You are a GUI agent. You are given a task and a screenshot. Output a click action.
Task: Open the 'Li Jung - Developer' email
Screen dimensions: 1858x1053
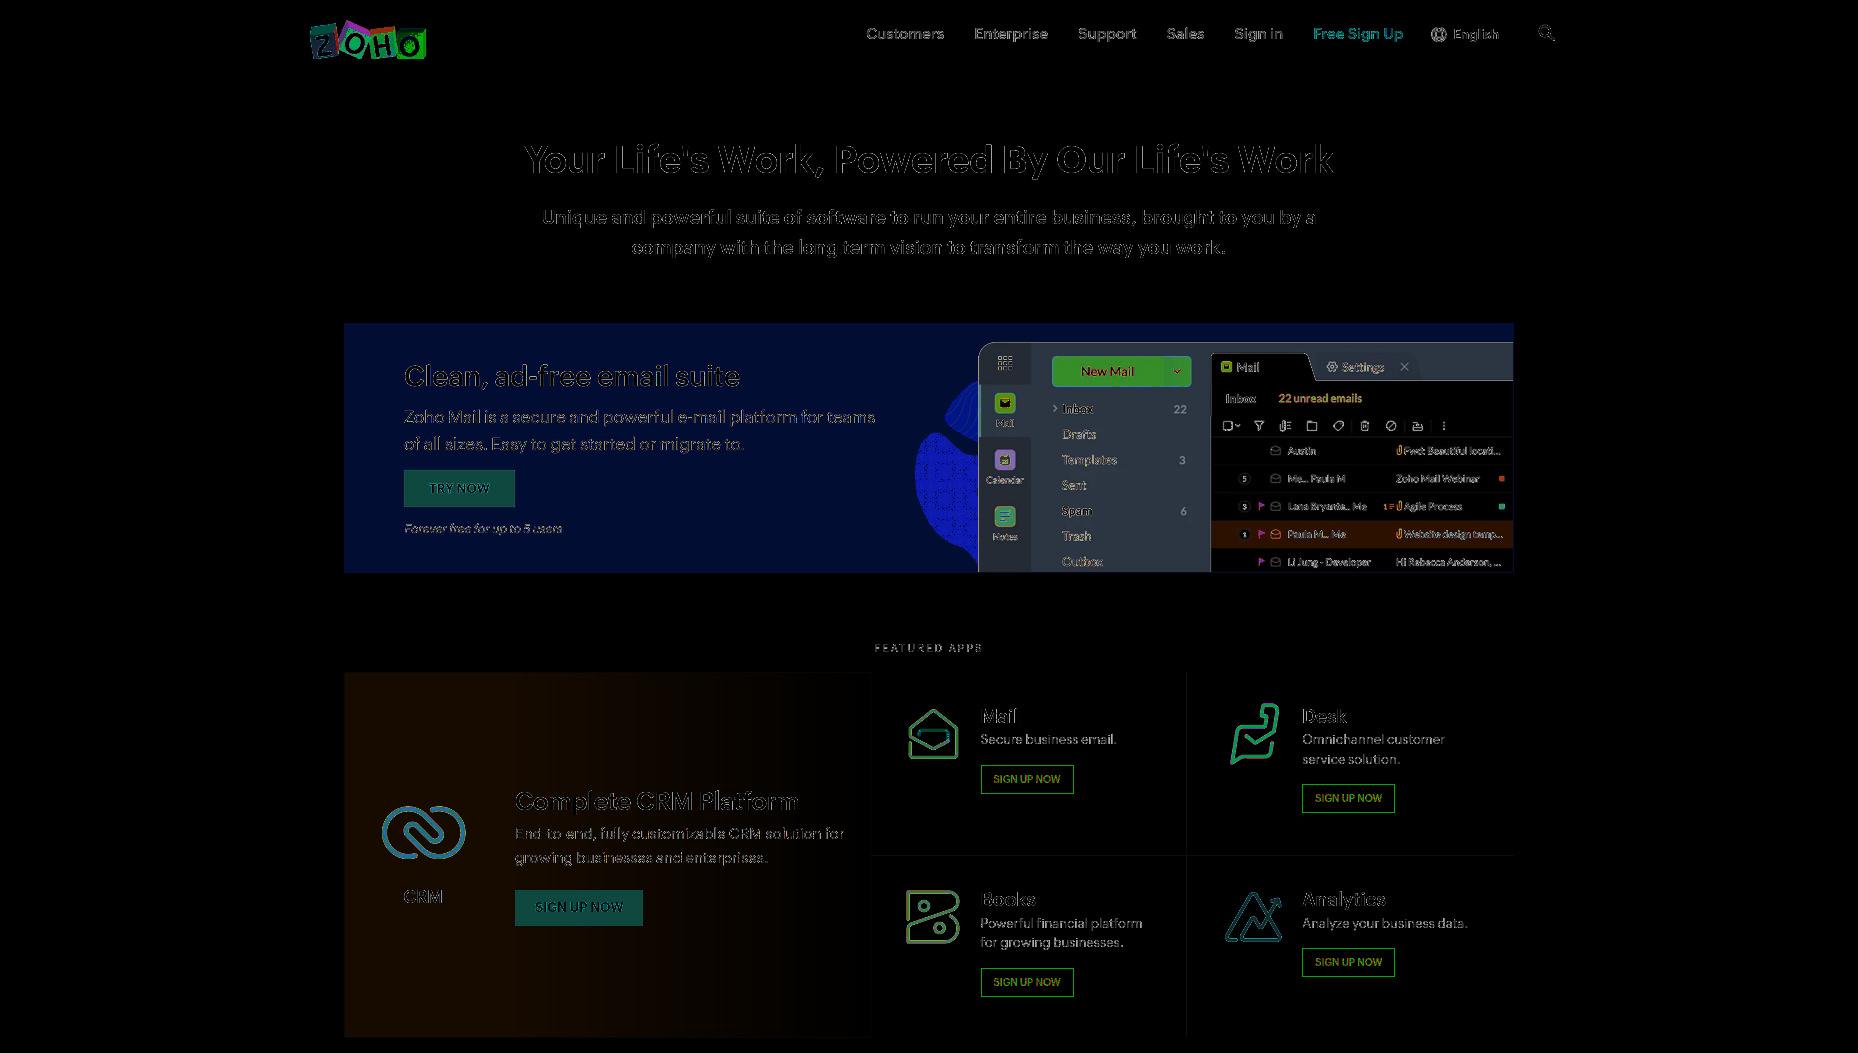point(1362,562)
